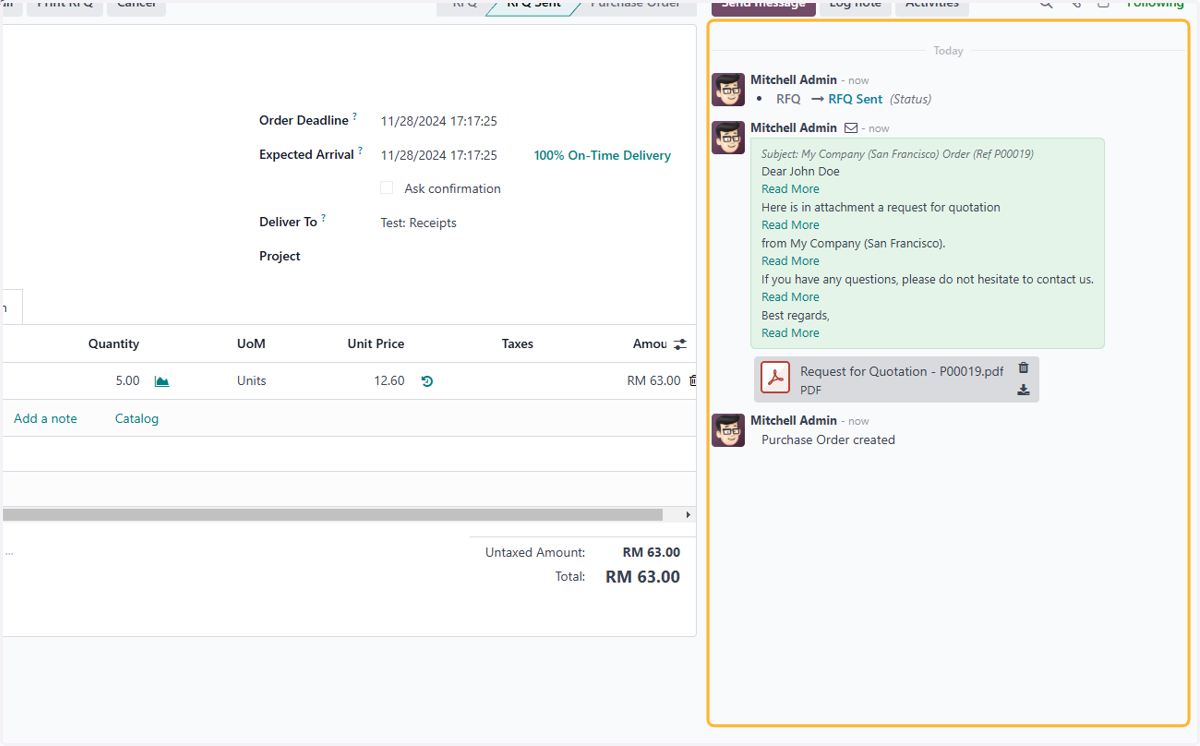The width and height of the screenshot is (1200, 746).
Task: Click the envelope icon next to Mitchell Admin
Action: coord(851,128)
